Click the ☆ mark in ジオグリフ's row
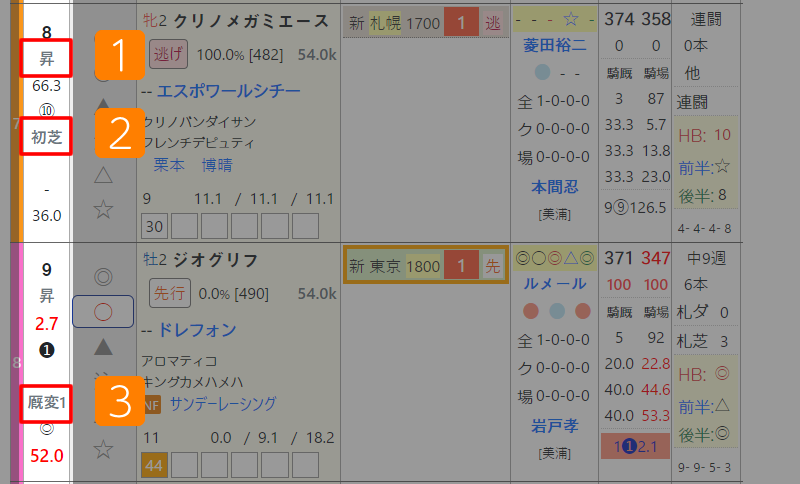 pos(102,449)
